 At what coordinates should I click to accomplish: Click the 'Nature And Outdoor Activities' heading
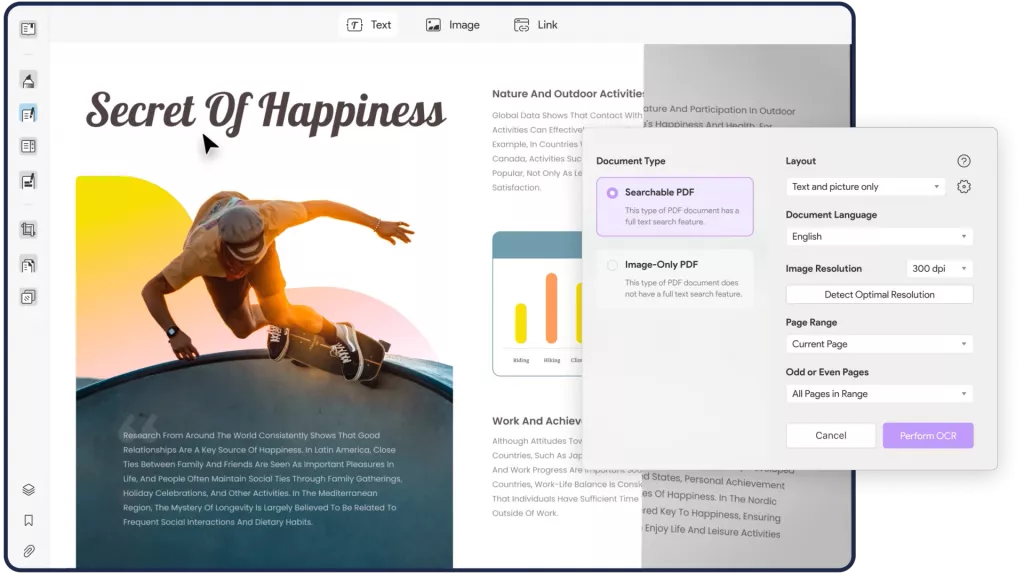pos(568,94)
